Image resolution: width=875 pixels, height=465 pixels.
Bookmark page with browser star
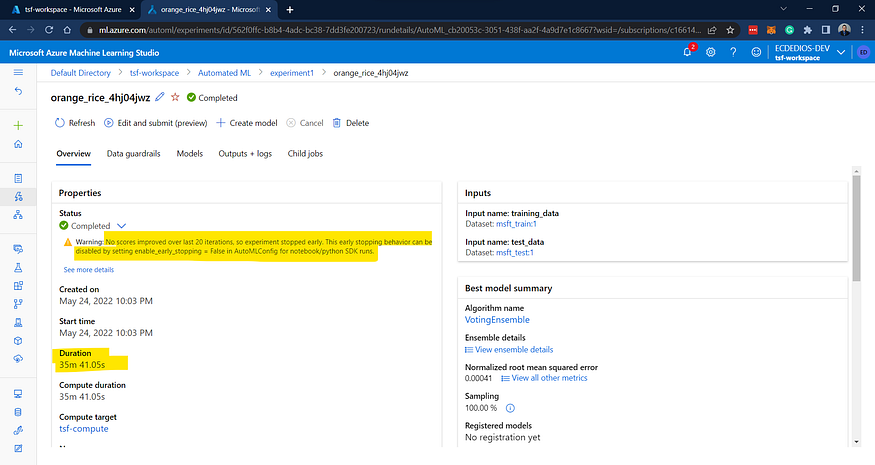730,30
